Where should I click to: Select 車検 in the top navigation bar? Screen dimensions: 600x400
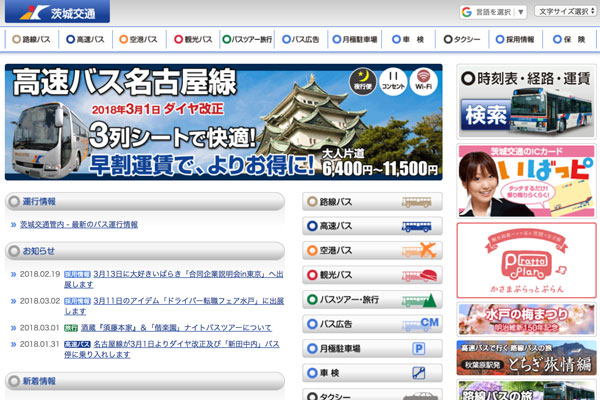[x=408, y=39]
